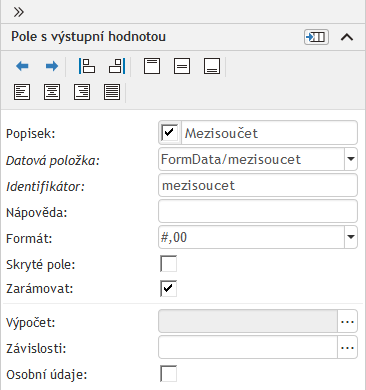This screenshot has width=366, height=390.
Task: Click the grayed Výpočet field
Action: click(x=248, y=322)
